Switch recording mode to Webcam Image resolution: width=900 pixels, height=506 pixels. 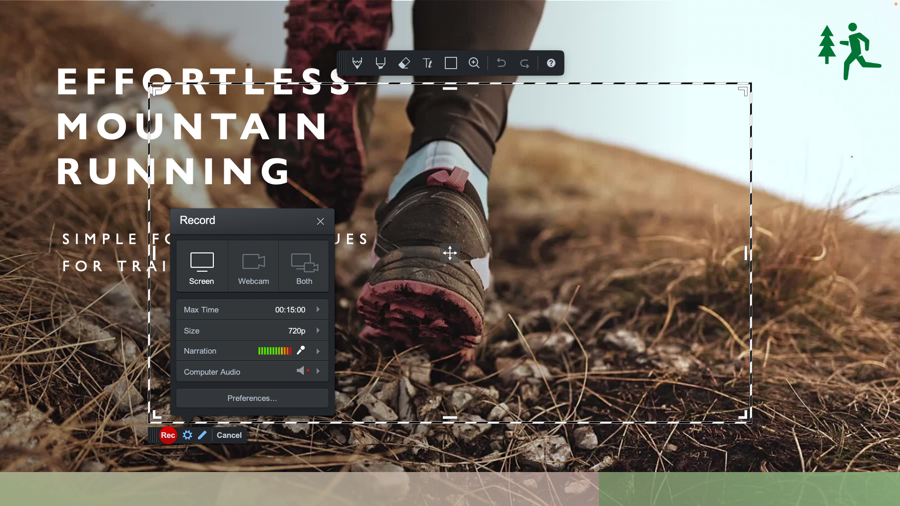tap(253, 267)
